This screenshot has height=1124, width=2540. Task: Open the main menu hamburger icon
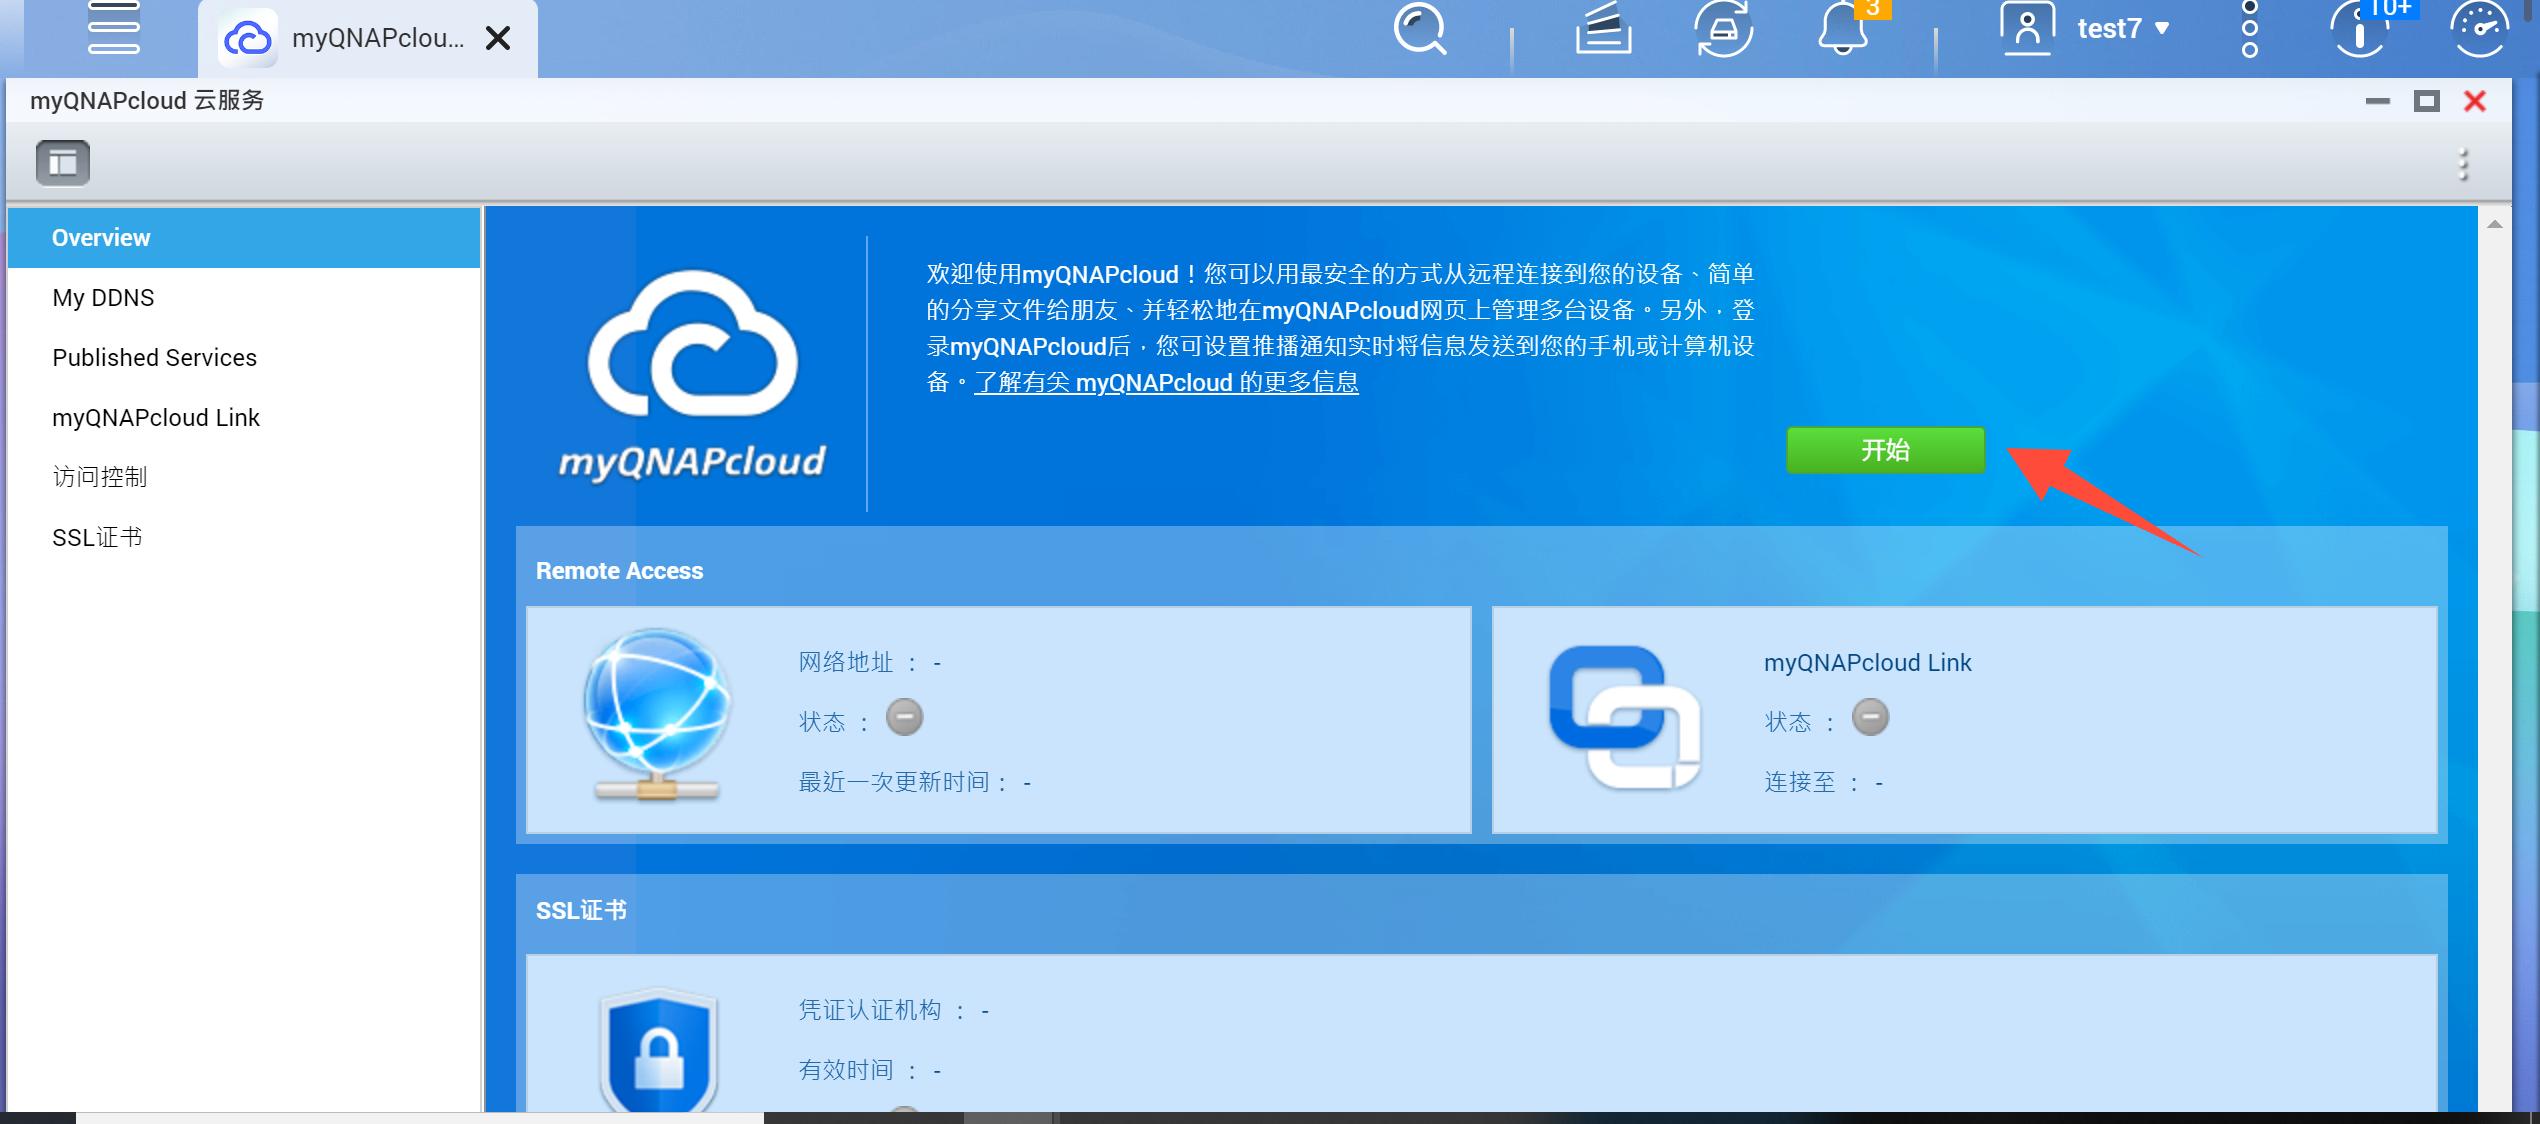[112, 30]
